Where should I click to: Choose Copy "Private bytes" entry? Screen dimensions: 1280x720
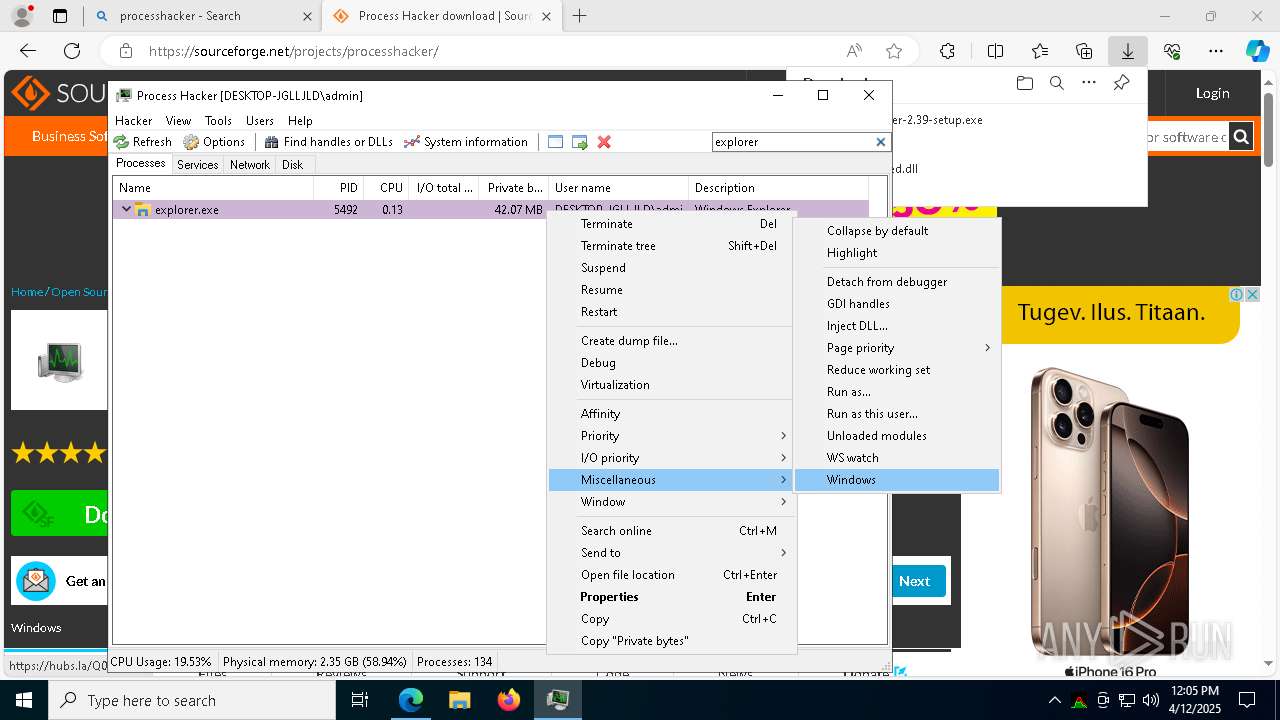(x=672, y=641)
